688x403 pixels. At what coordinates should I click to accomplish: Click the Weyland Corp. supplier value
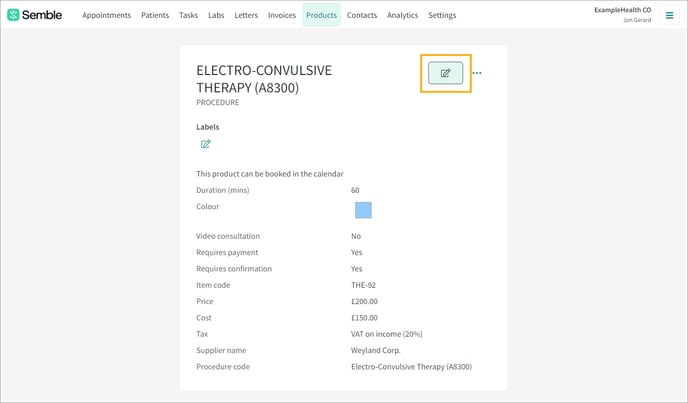point(376,350)
